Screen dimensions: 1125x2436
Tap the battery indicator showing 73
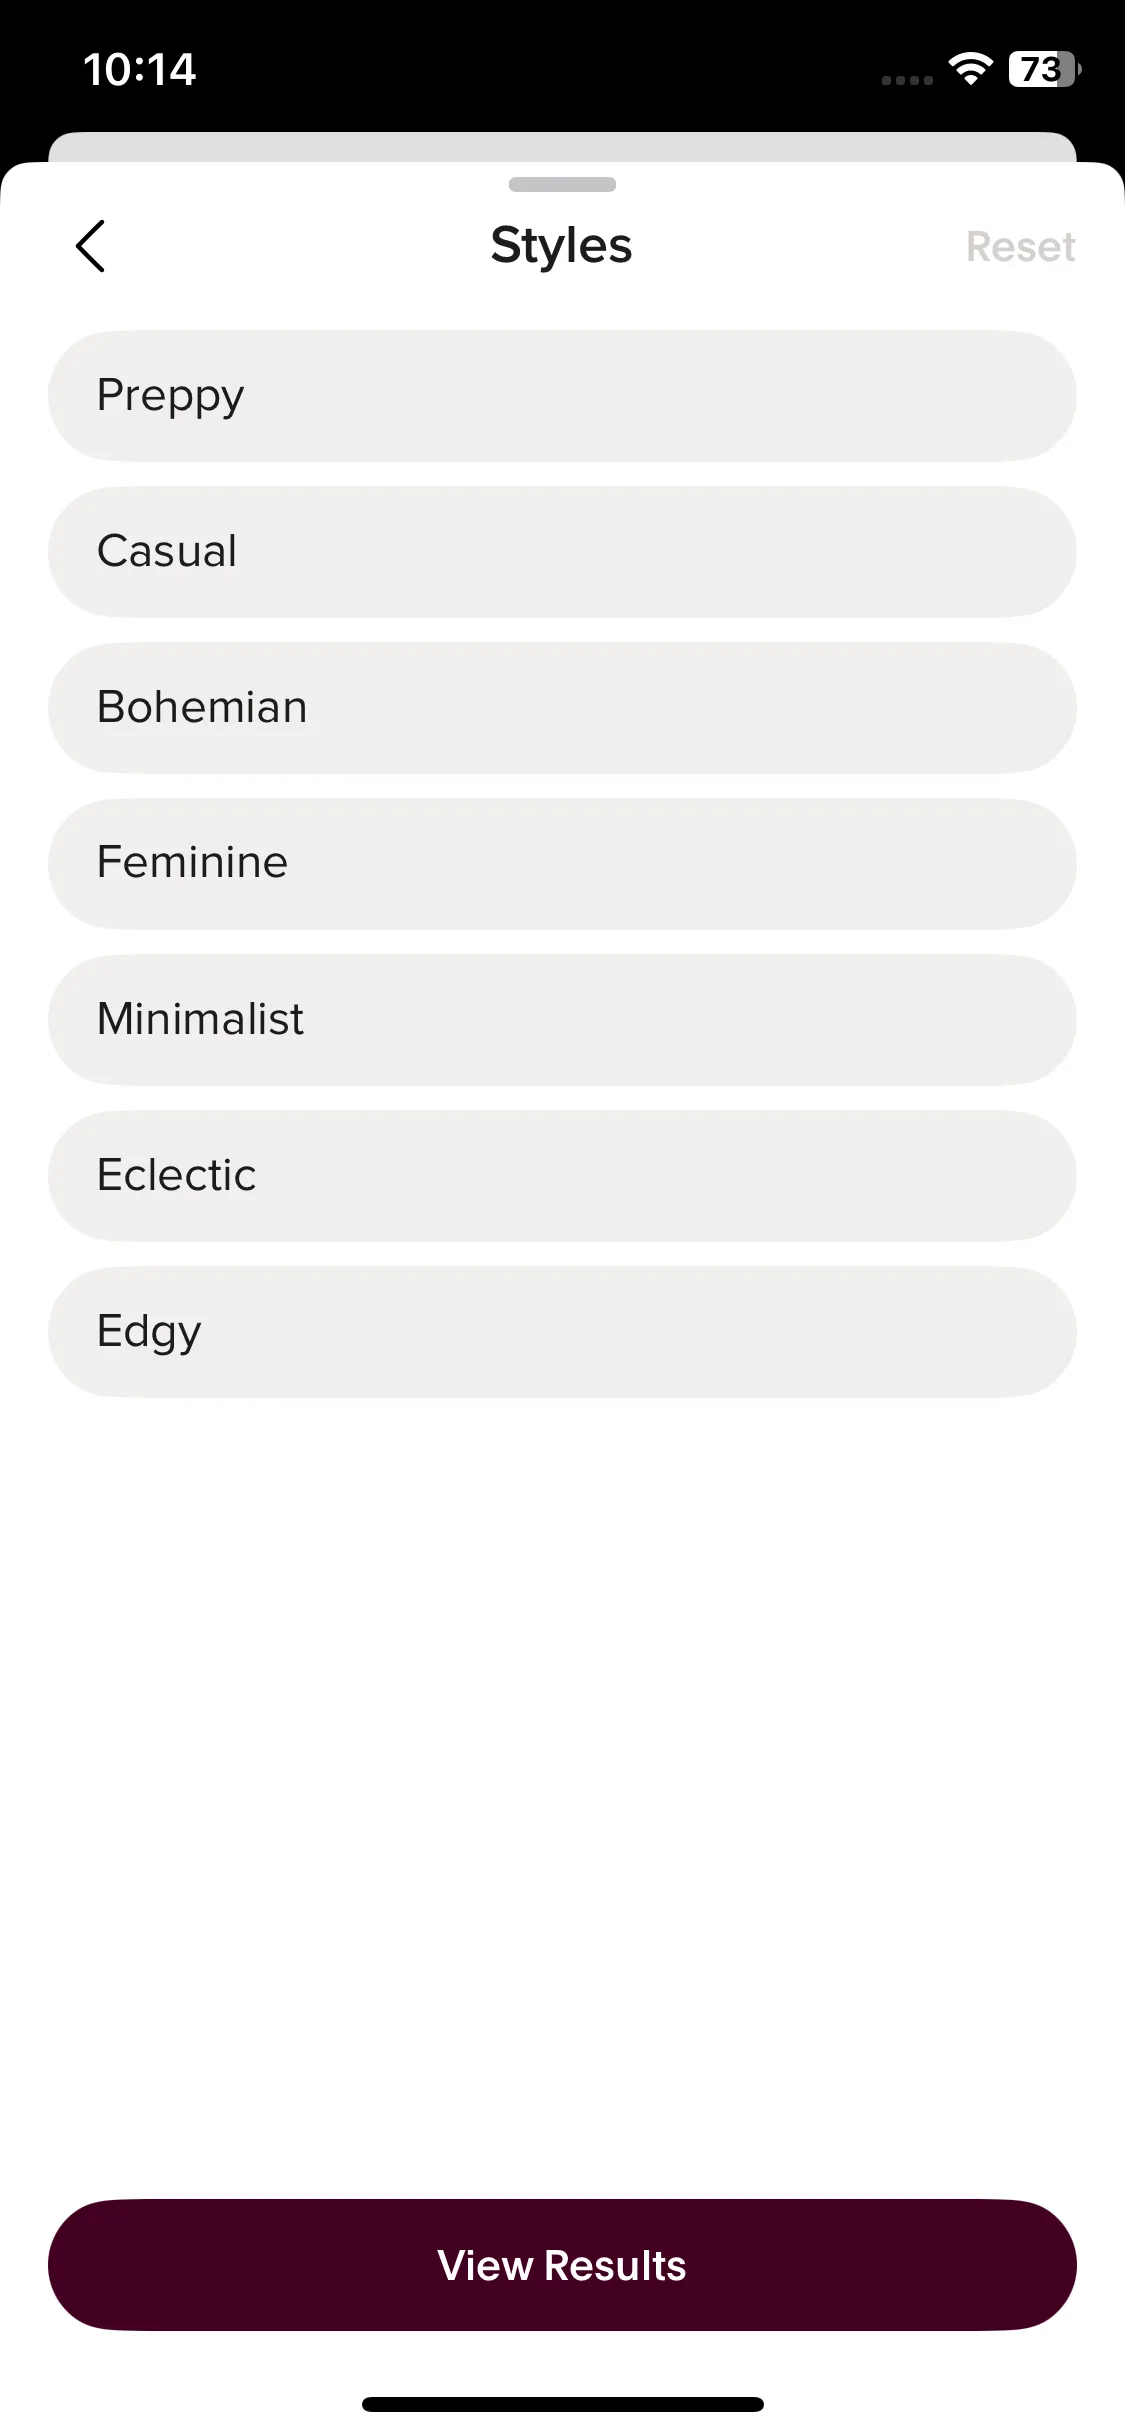tap(1044, 69)
